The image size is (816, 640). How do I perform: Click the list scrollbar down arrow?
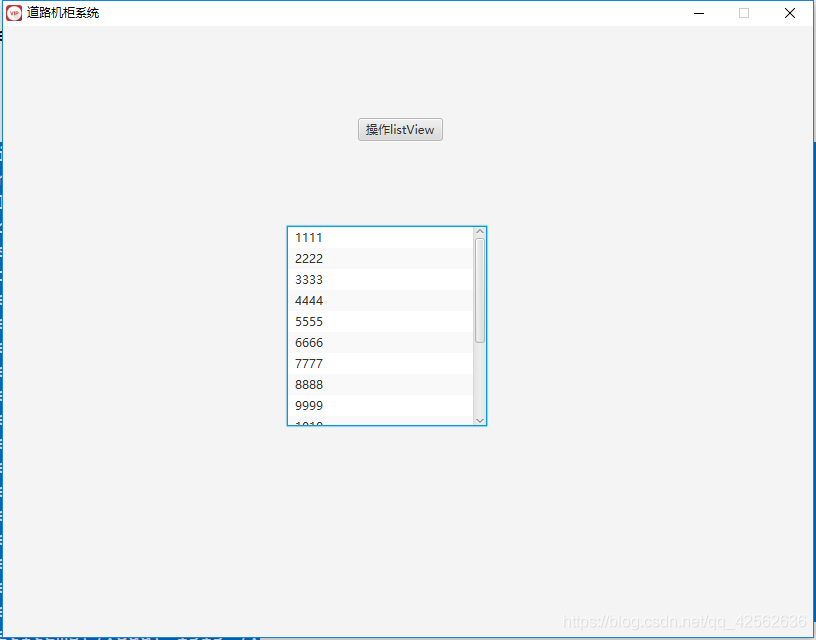click(x=480, y=420)
